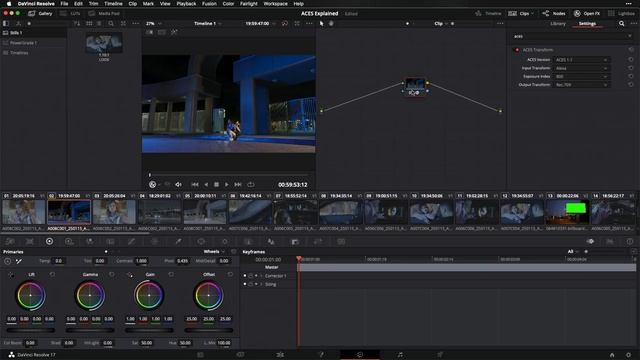Image resolution: width=640 pixels, height=360 pixels.
Task: Open the Fusion menu
Action: point(209,4)
